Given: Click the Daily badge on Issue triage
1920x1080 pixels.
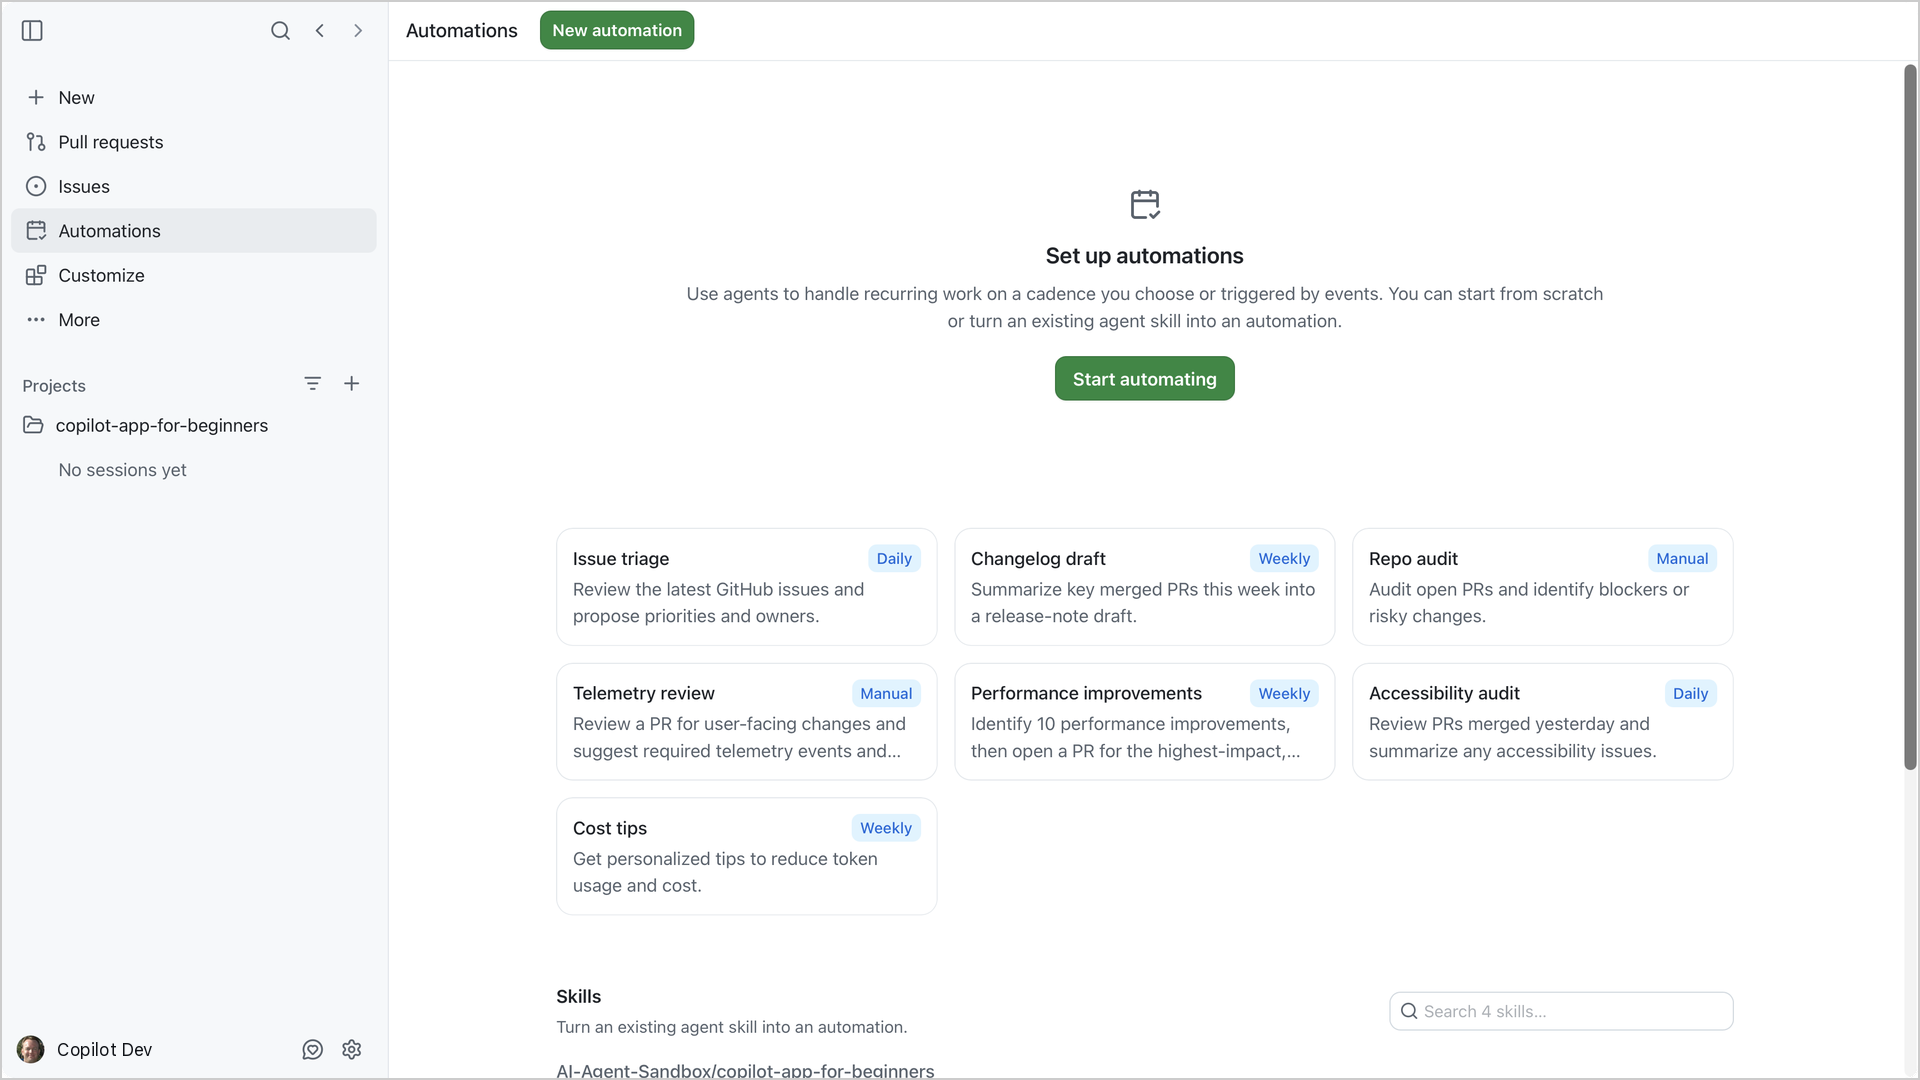Looking at the screenshot, I should tap(894, 559).
